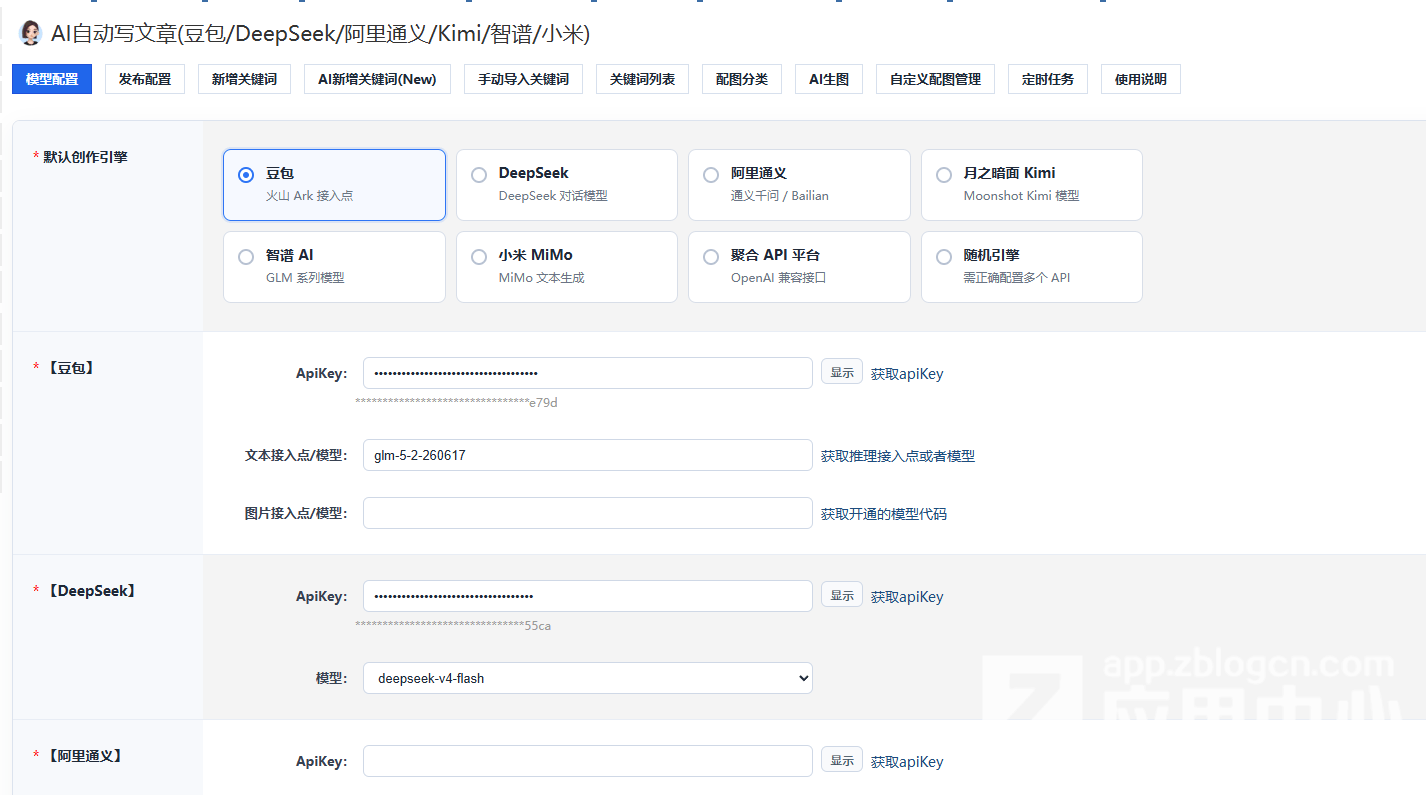
Task: Click the 默认创作引擎 label
Action: (85, 157)
